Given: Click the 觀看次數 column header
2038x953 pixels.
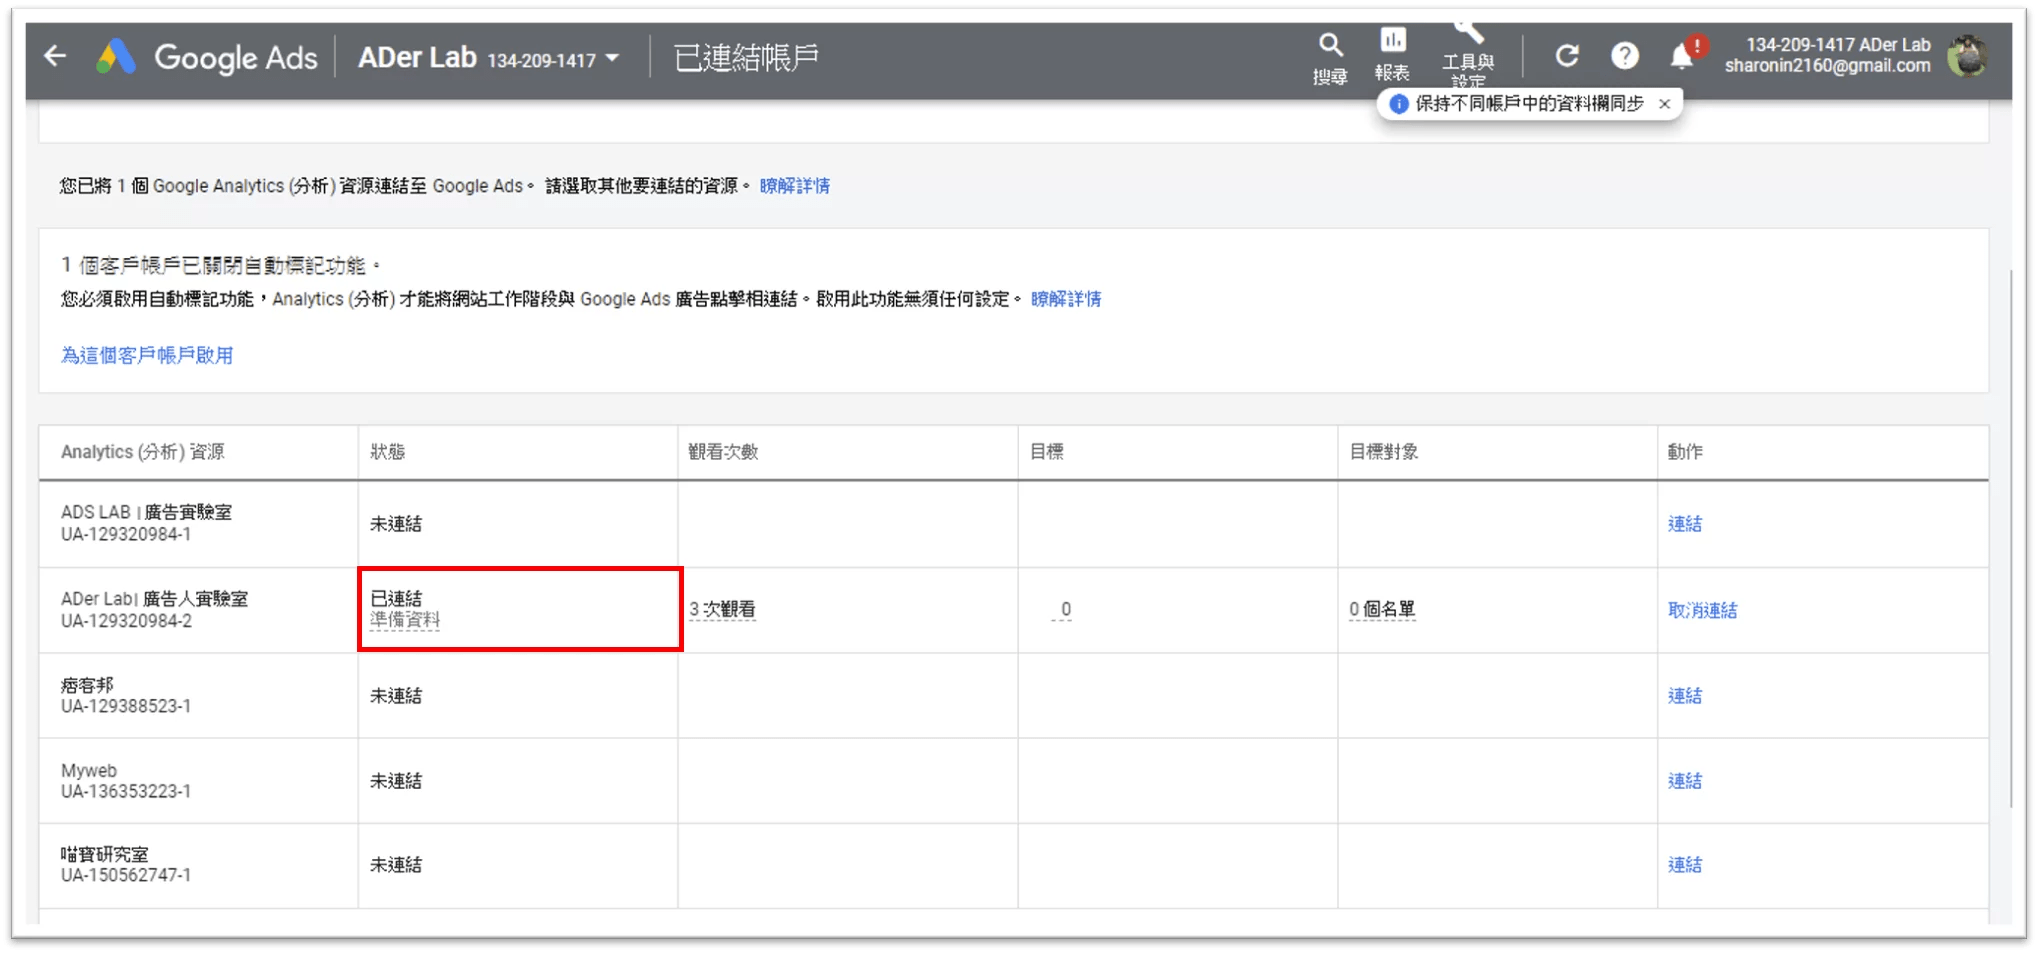Looking at the screenshot, I should pyautogui.click(x=723, y=452).
